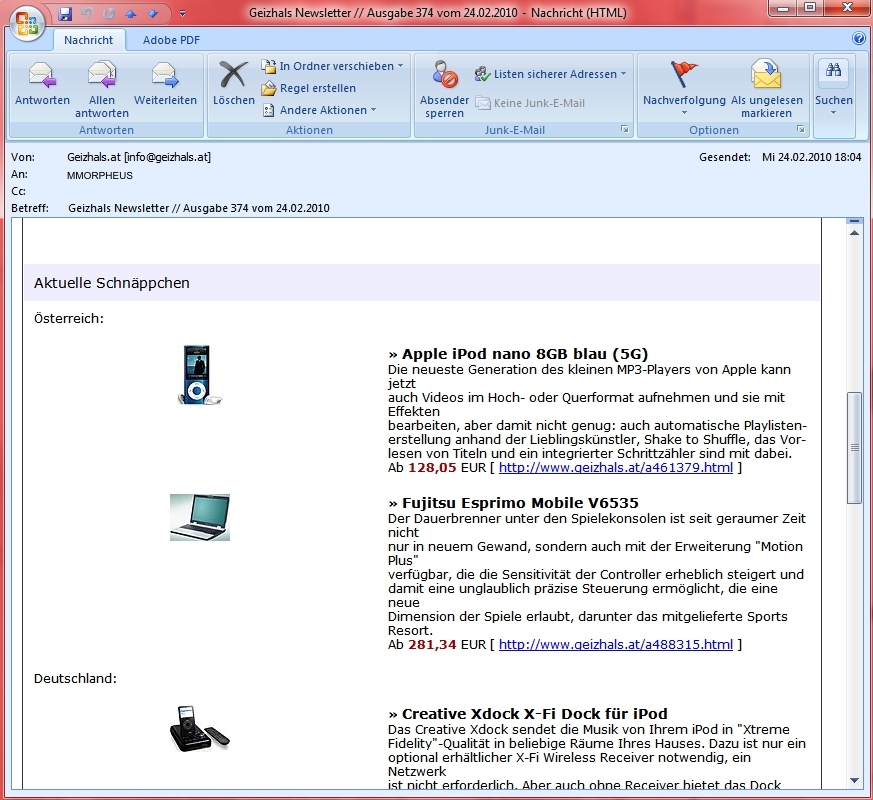Viewport: 873px width, 800px height.
Task: Click the price 281,34 EUR
Action: point(447,645)
